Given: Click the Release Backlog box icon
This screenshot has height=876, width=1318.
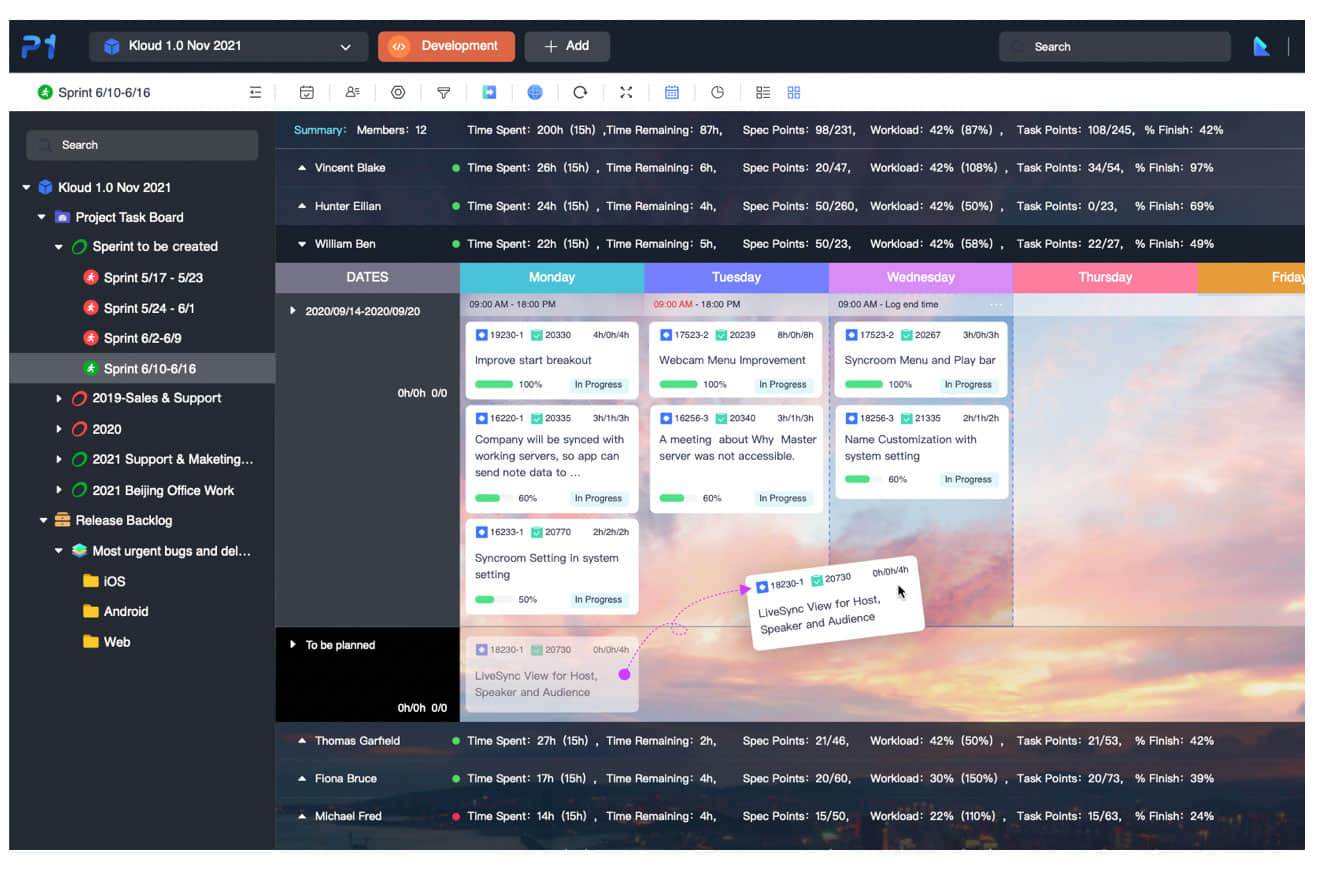Looking at the screenshot, I should (x=62, y=520).
